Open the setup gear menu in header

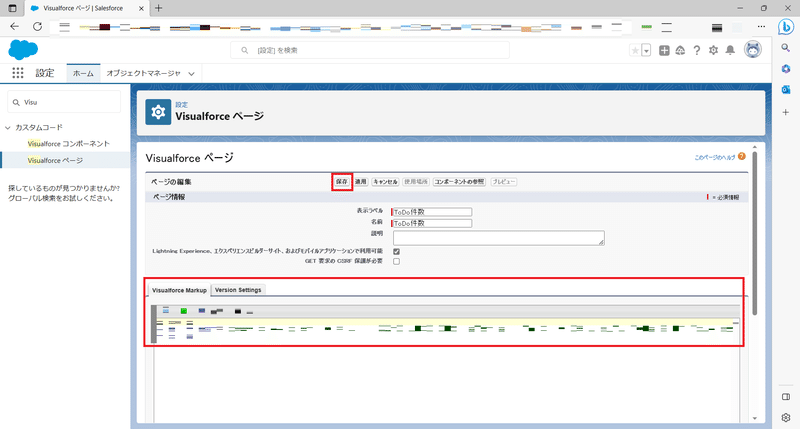pos(713,50)
